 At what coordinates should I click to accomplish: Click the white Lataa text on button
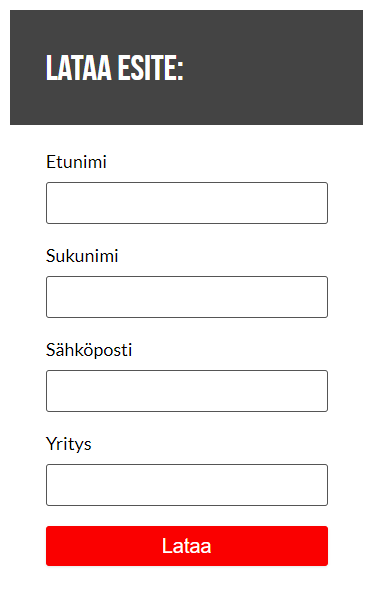(187, 546)
